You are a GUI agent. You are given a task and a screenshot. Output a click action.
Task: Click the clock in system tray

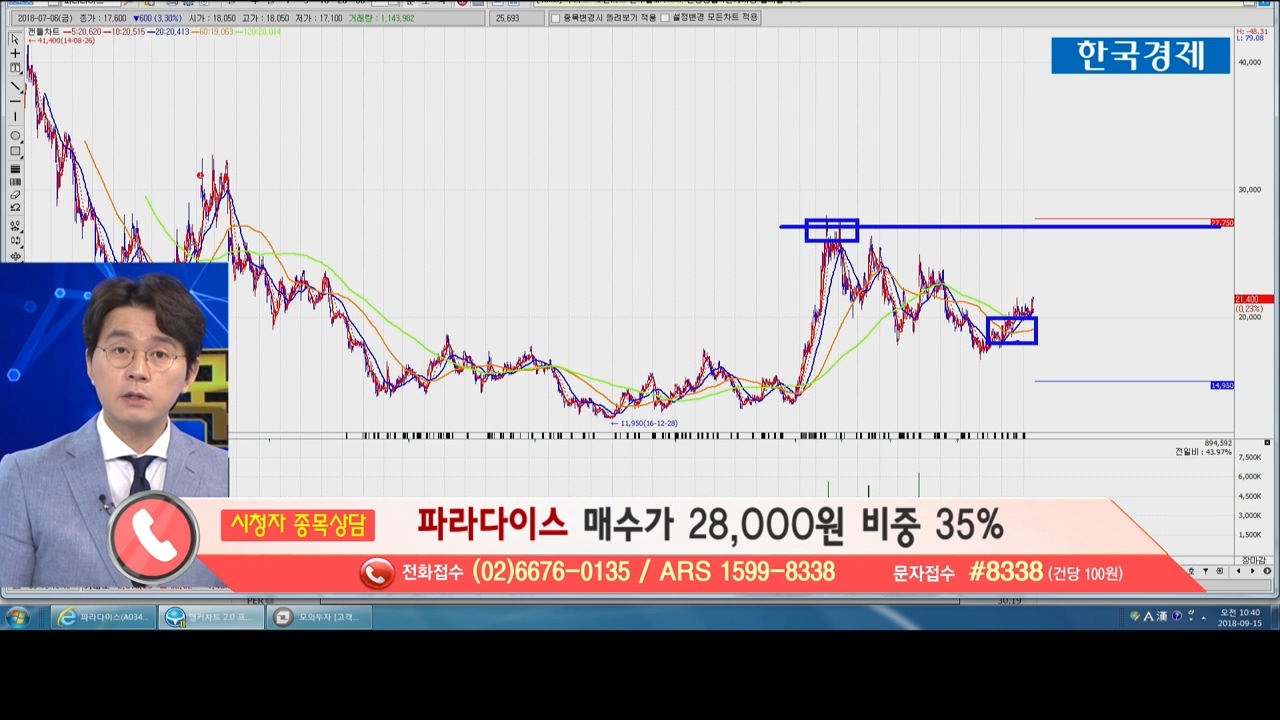[x=1240, y=617]
